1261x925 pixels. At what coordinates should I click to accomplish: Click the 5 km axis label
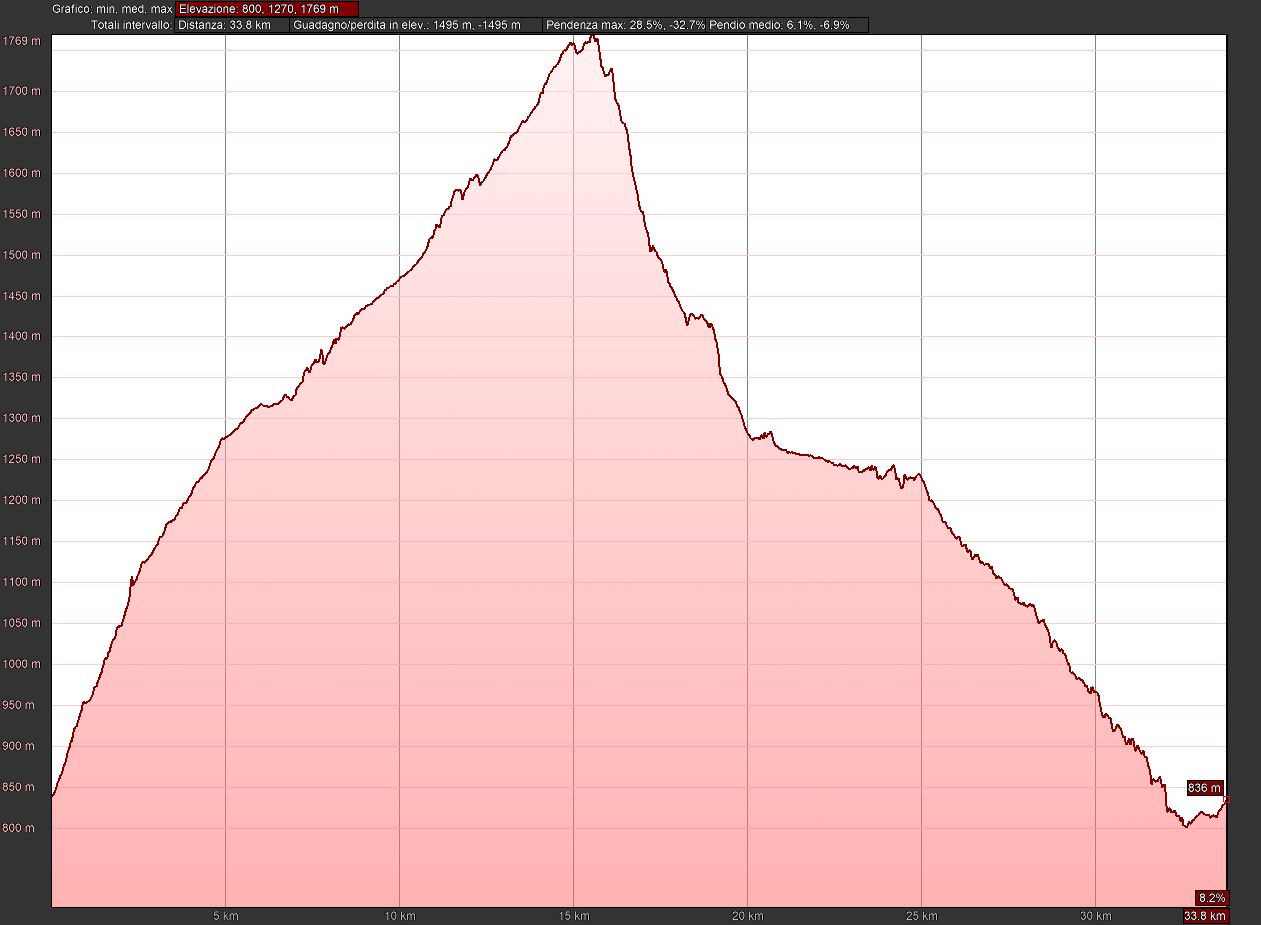tap(226, 916)
